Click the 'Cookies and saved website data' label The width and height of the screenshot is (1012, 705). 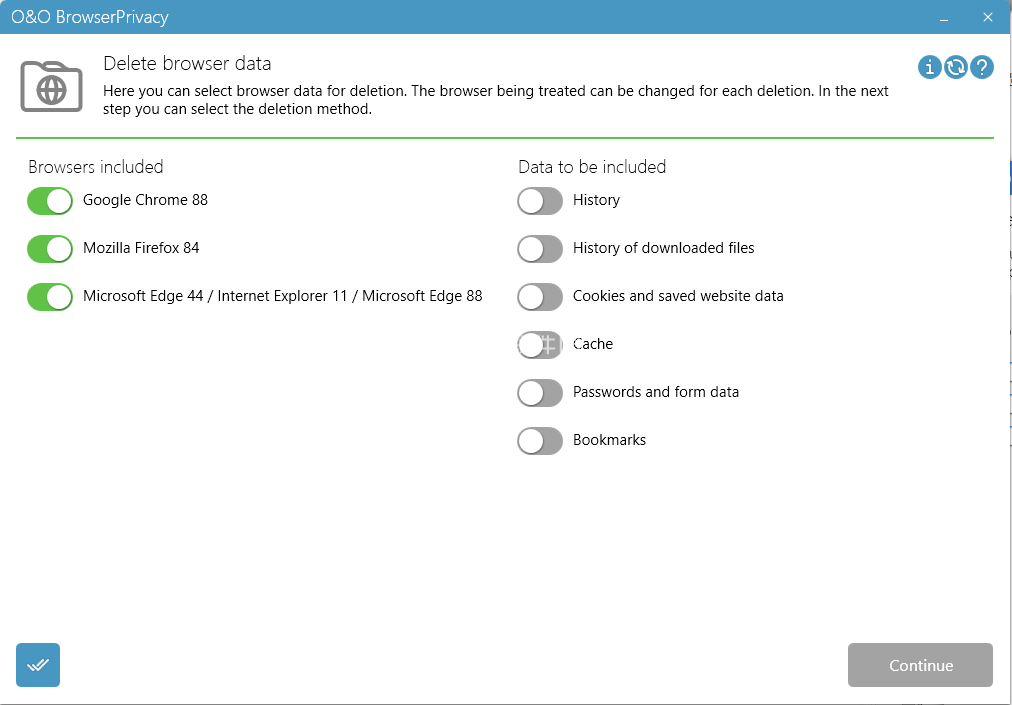(x=678, y=296)
